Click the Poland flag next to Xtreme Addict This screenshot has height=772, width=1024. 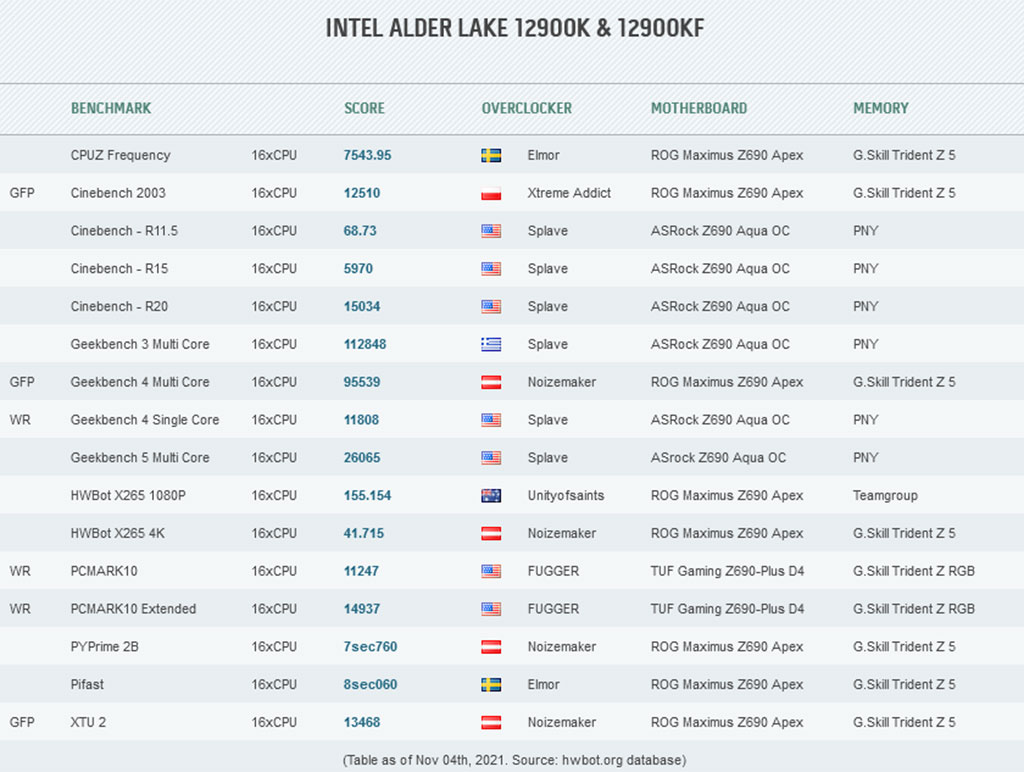(x=491, y=193)
